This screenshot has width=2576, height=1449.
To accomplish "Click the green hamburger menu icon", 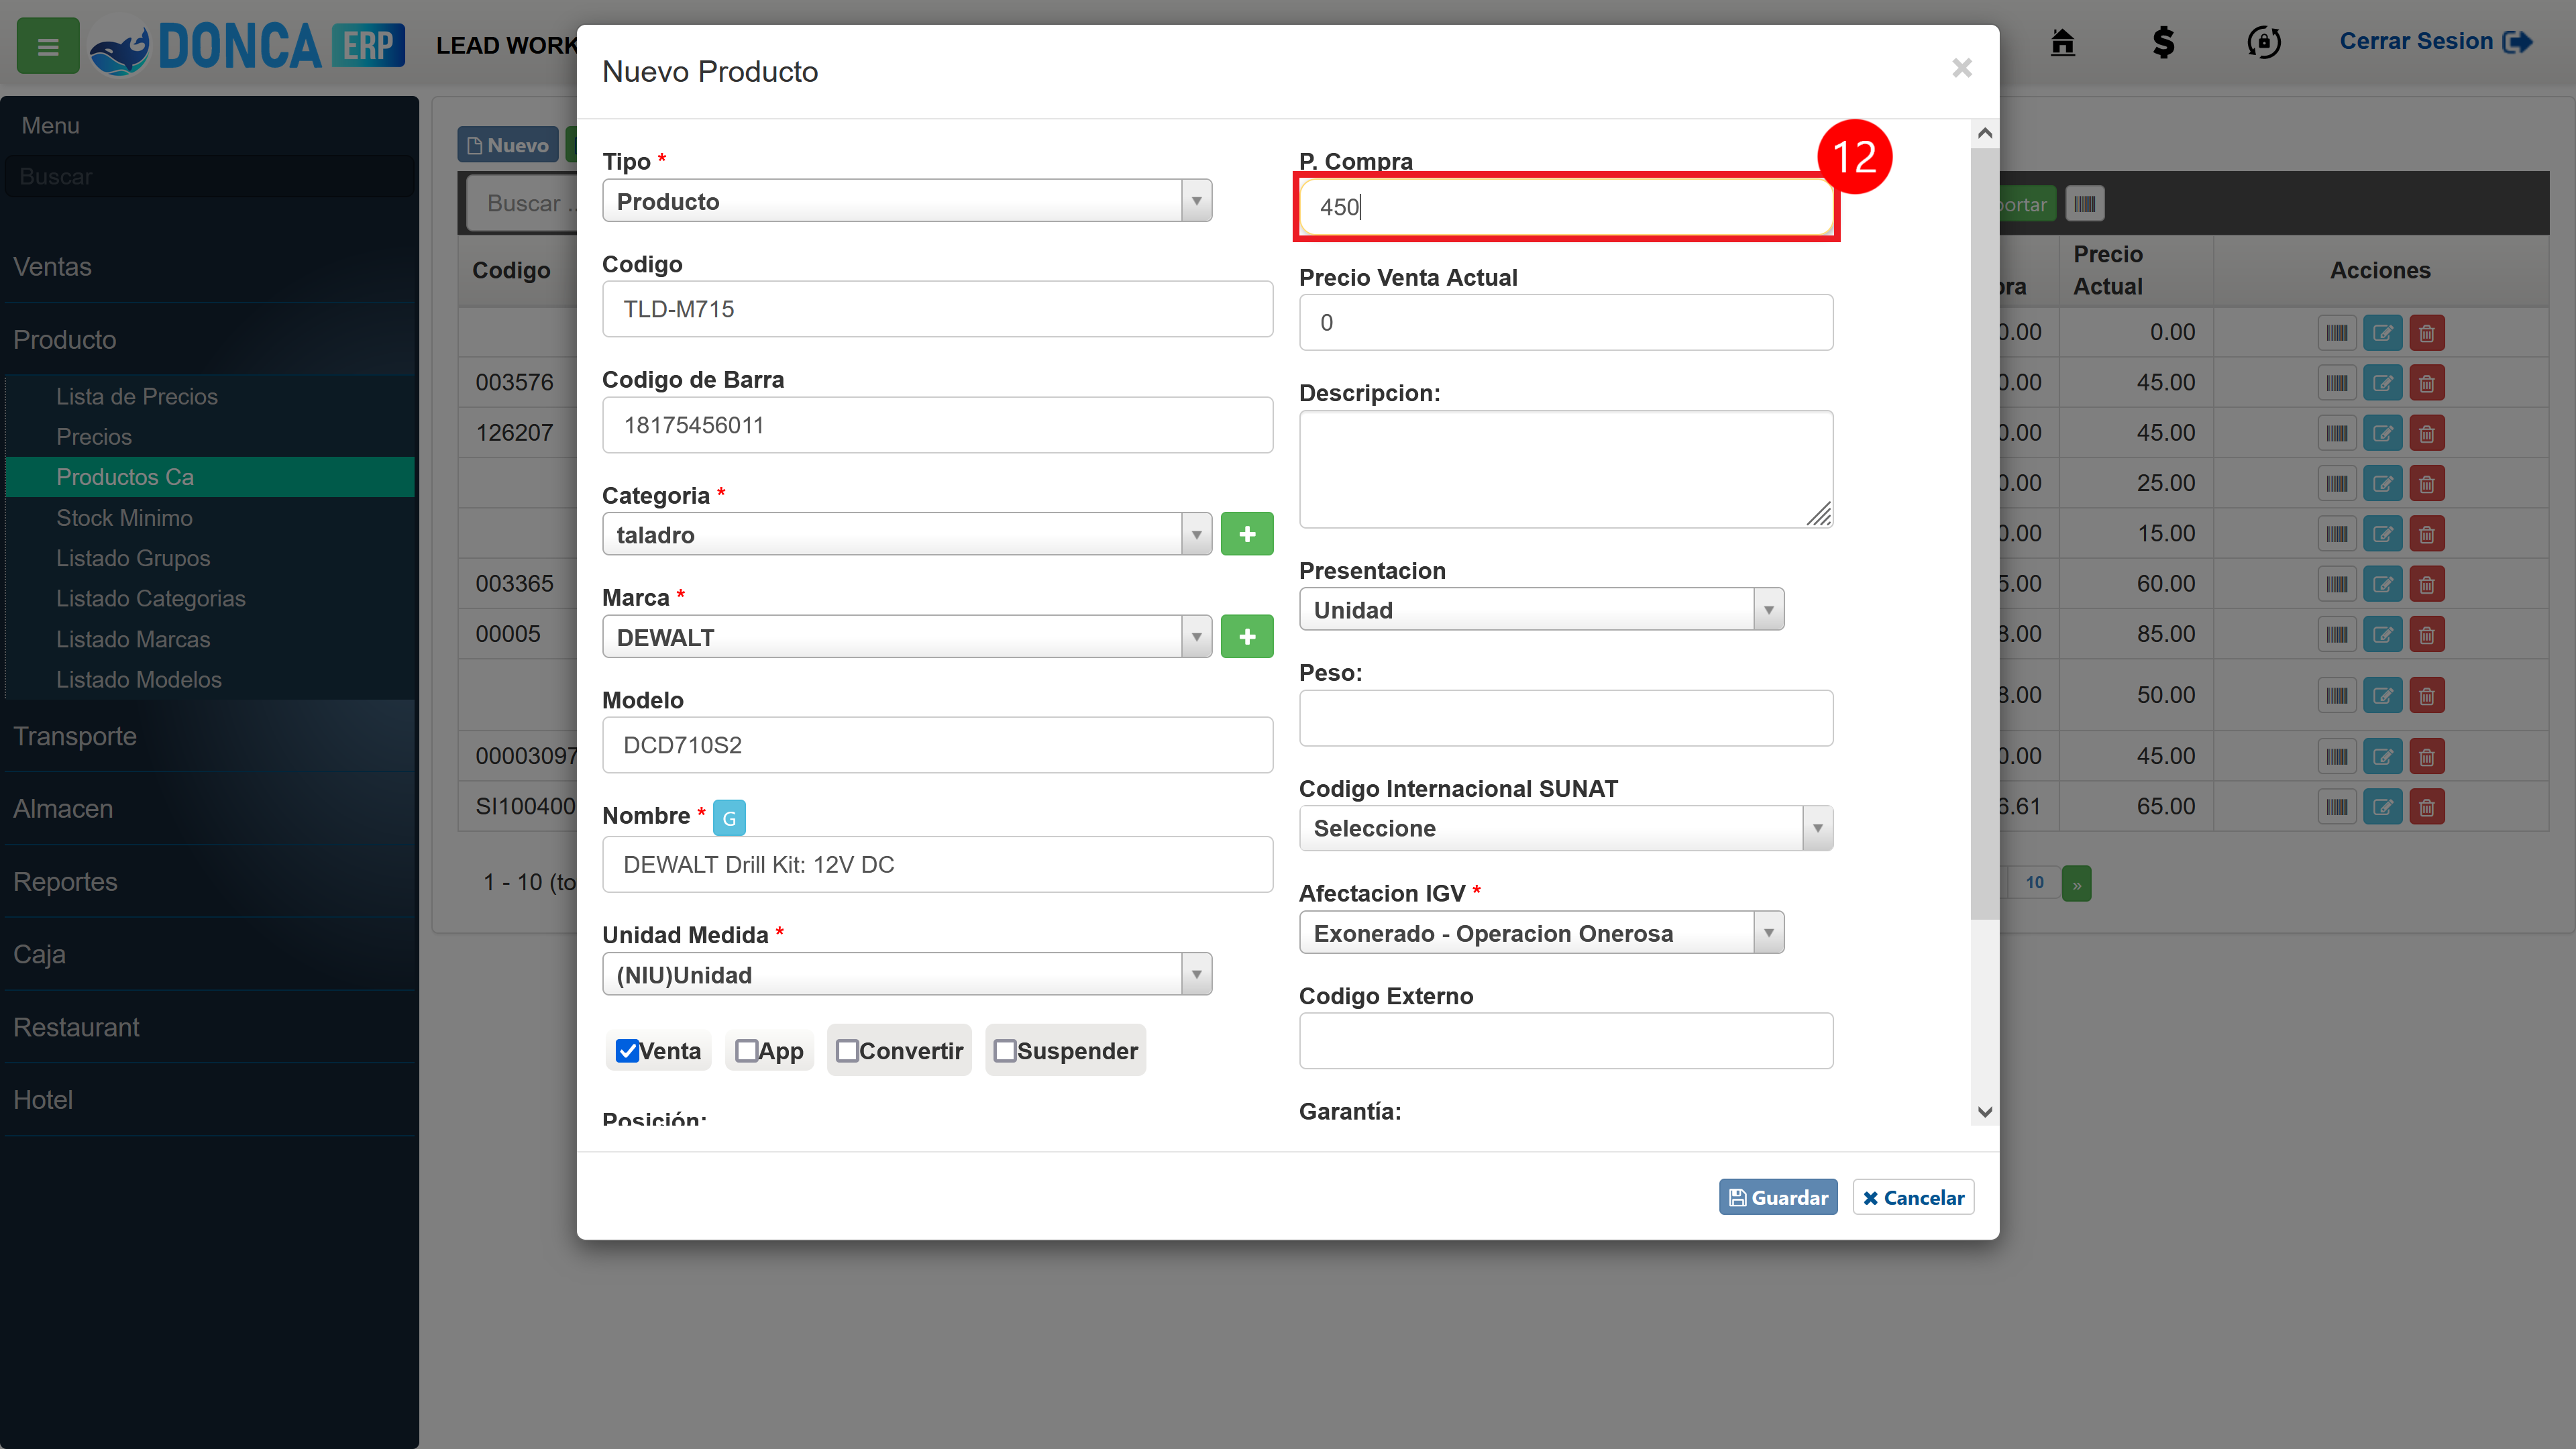I will (47, 46).
